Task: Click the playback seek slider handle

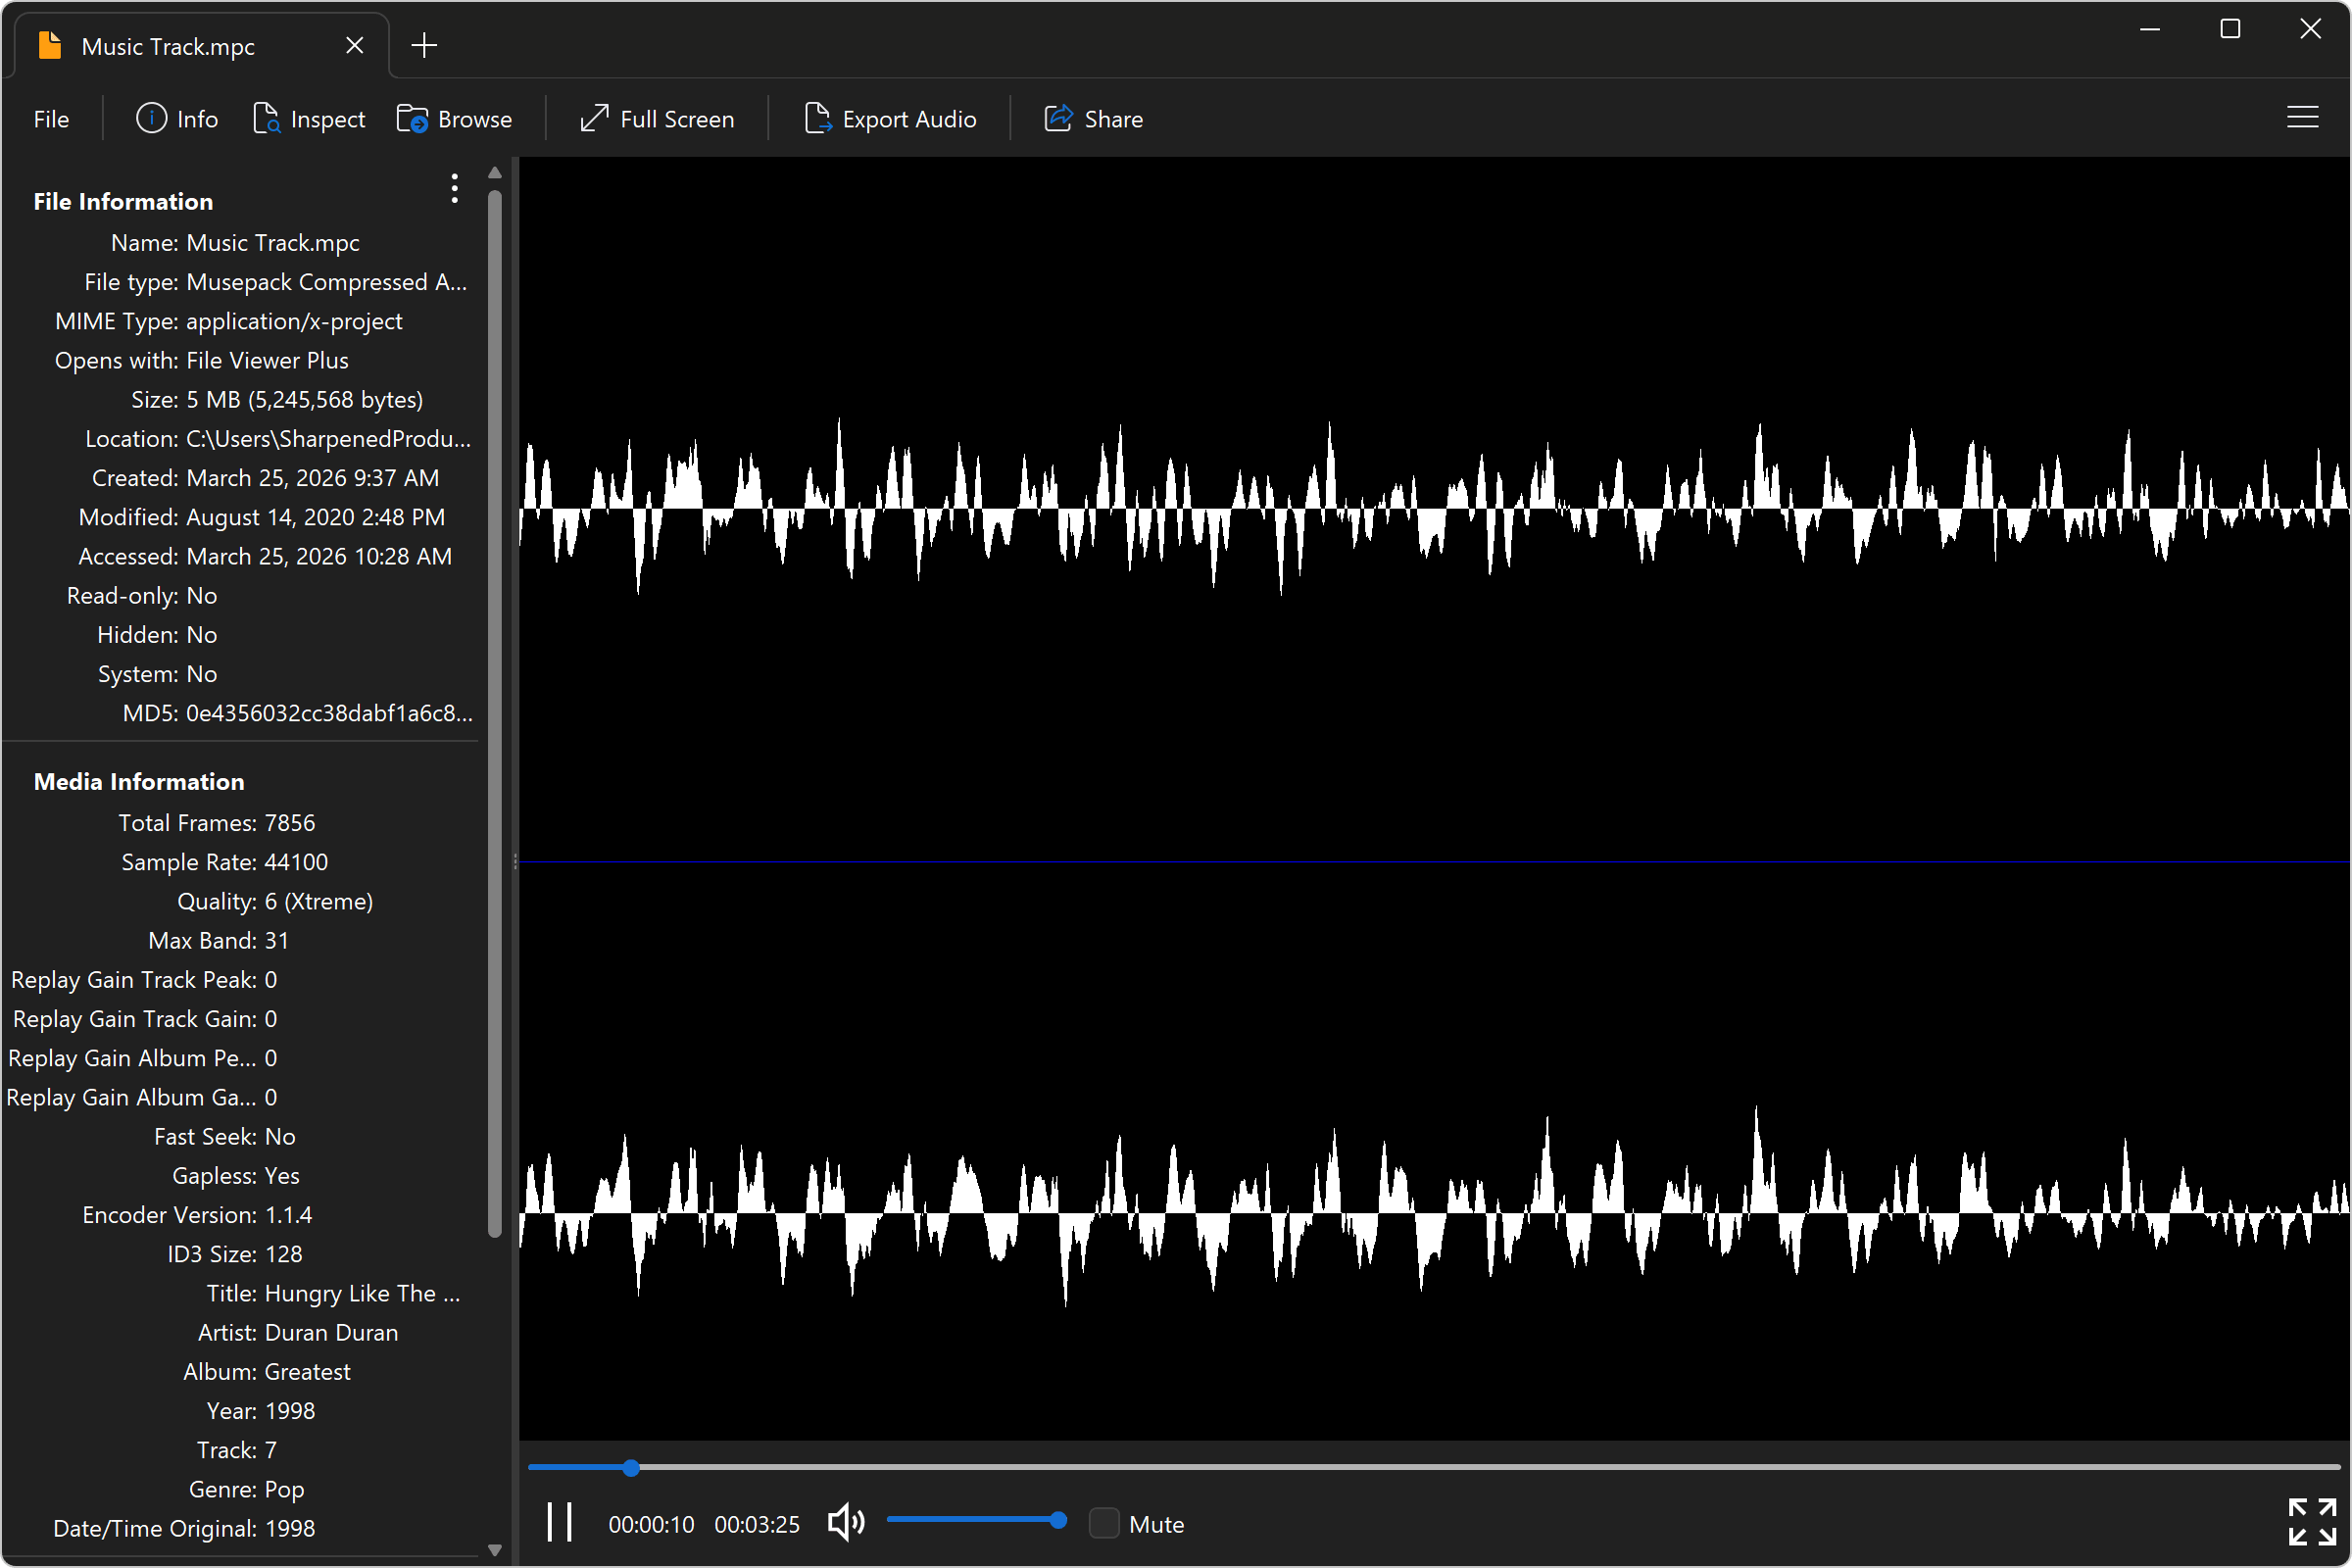Action: [631, 1467]
